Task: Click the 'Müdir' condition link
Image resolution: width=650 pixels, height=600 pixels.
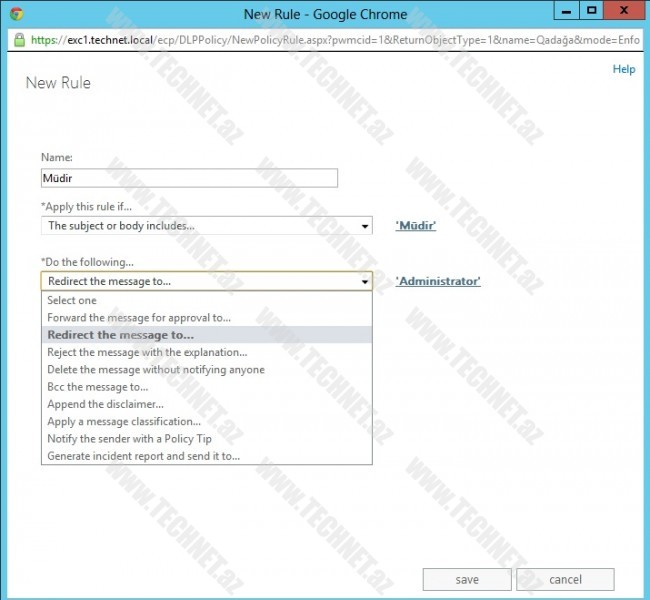Action: point(416,226)
